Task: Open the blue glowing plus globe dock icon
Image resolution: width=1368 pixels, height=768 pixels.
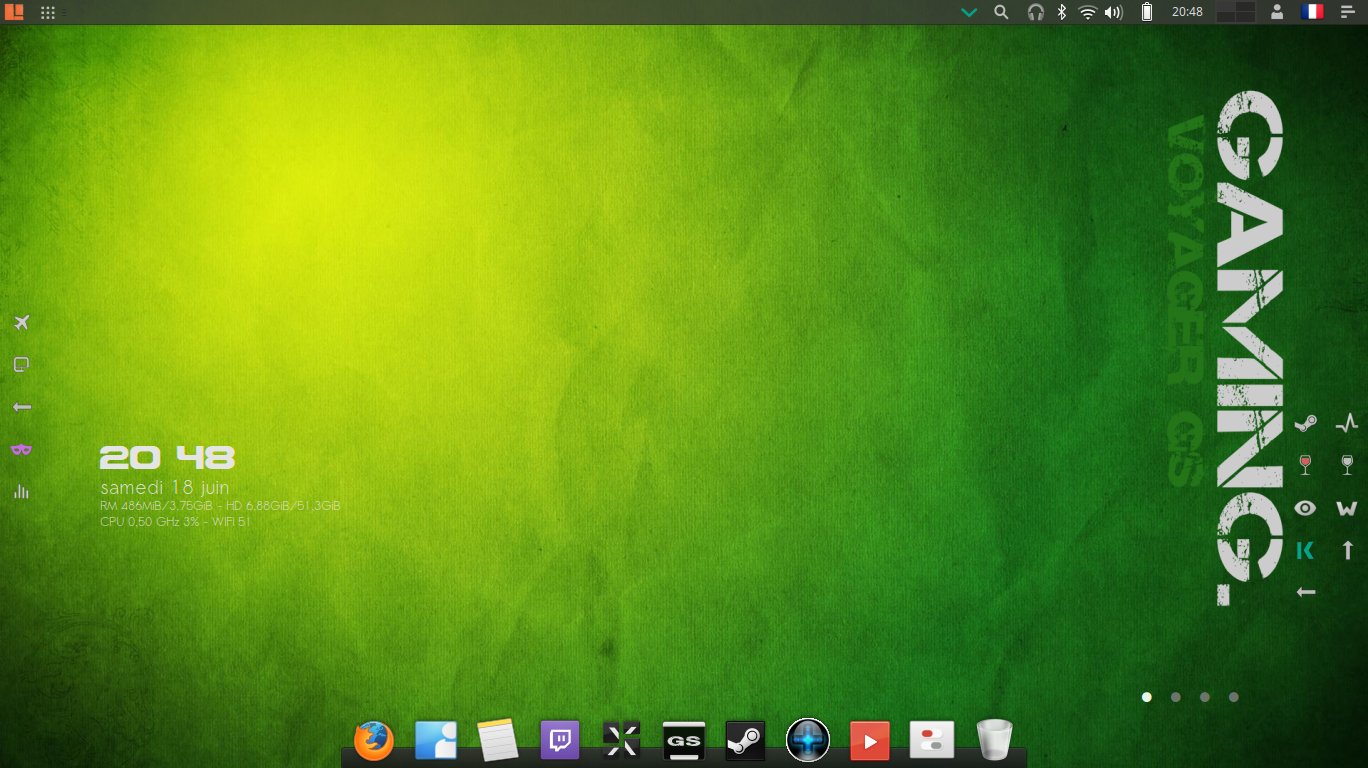Action: pos(808,741)
